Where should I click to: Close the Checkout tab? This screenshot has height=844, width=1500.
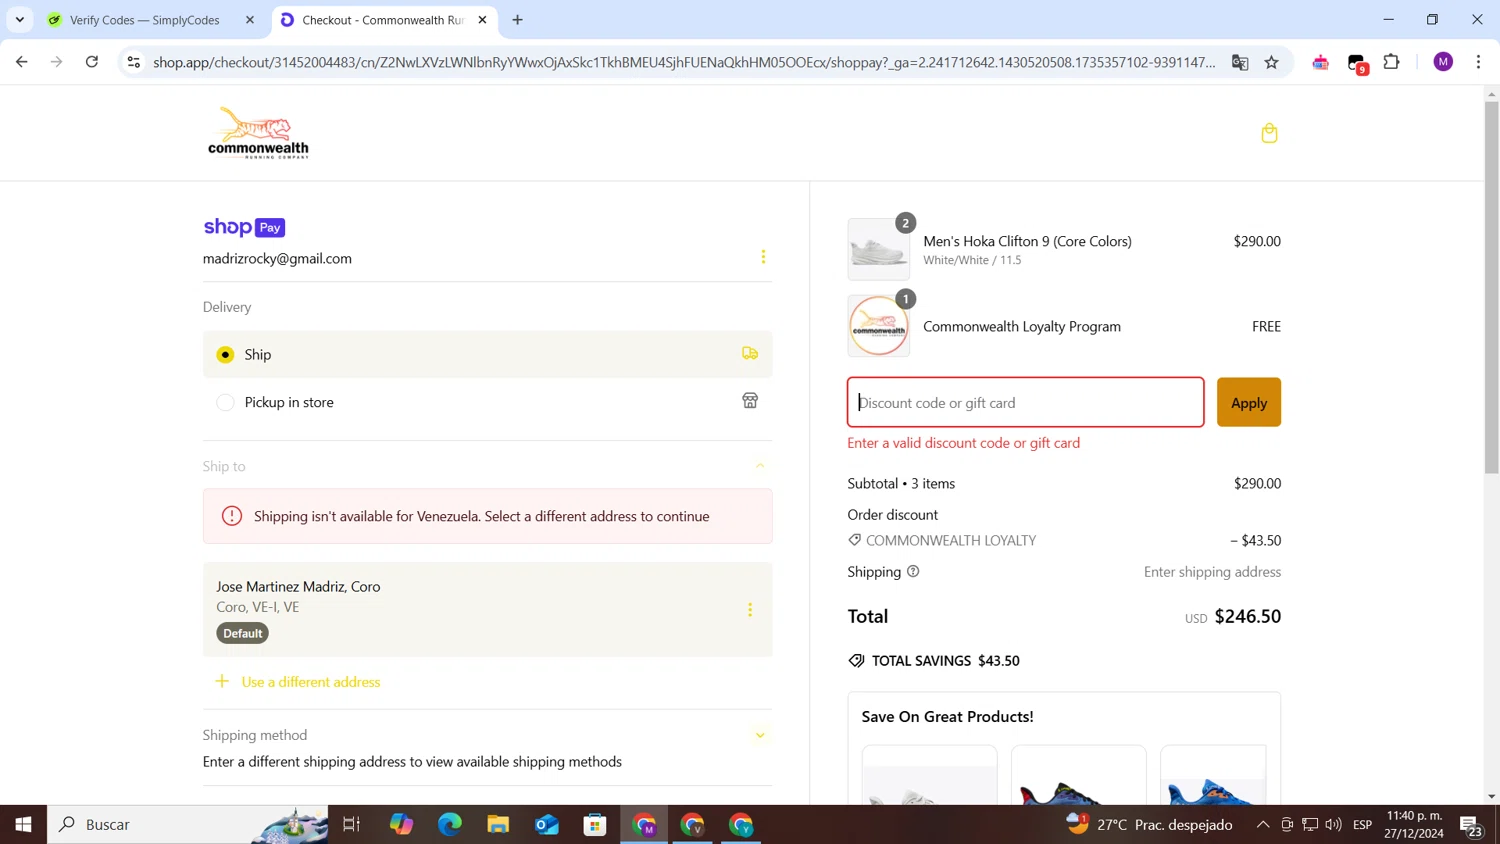point(482,20)
